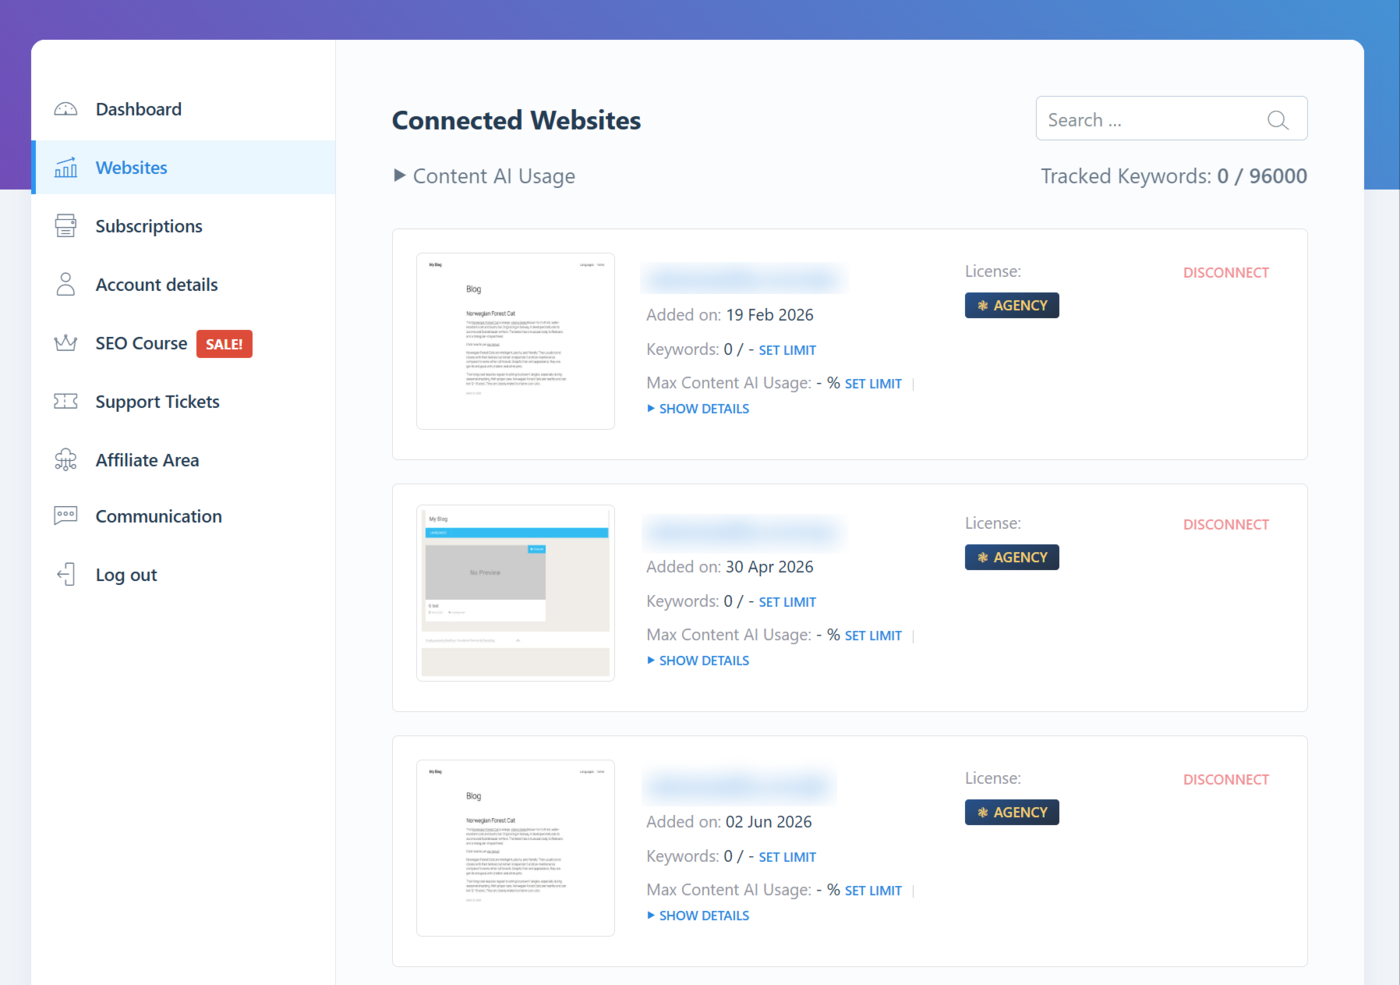Expand SHOW DETAILS for 30 Apr 2026 site
Screen dimensions: 1400x985
(698, 660)
